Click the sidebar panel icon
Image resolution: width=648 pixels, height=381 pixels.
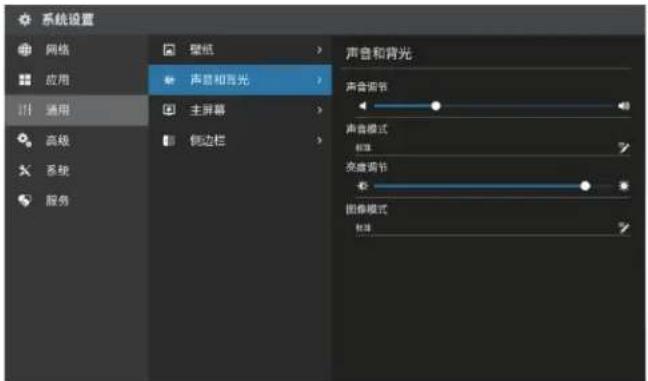click(169, 140)
